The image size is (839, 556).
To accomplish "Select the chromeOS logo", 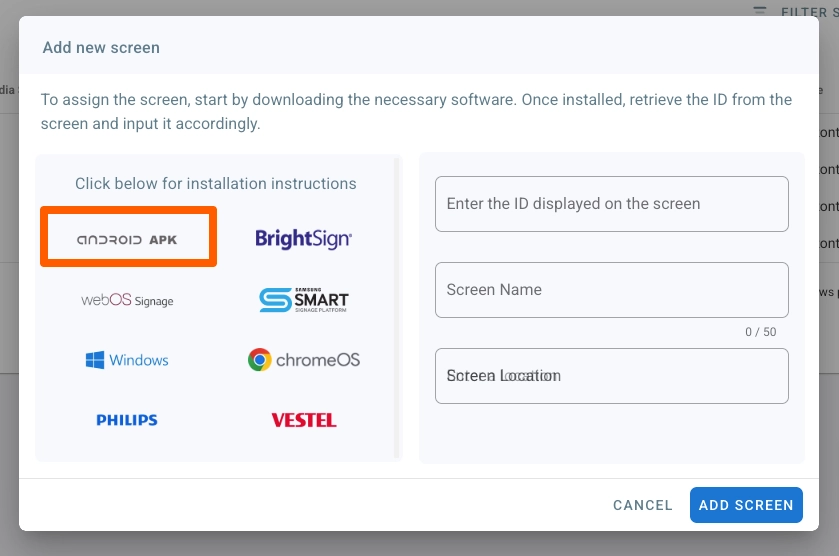I will click(x=303, y=360).
